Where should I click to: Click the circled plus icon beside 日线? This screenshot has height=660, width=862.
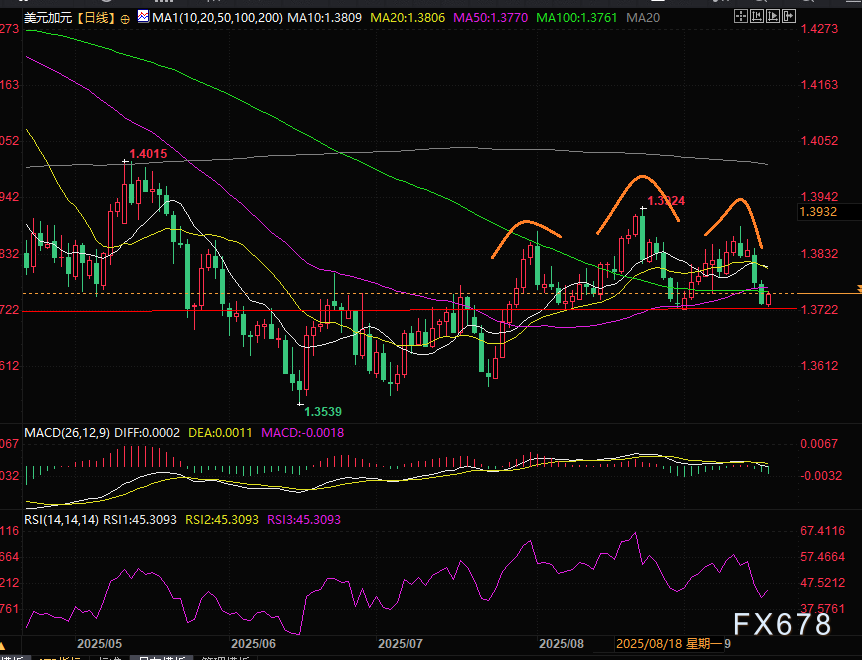pyautogui.click(x=124, y=18)
